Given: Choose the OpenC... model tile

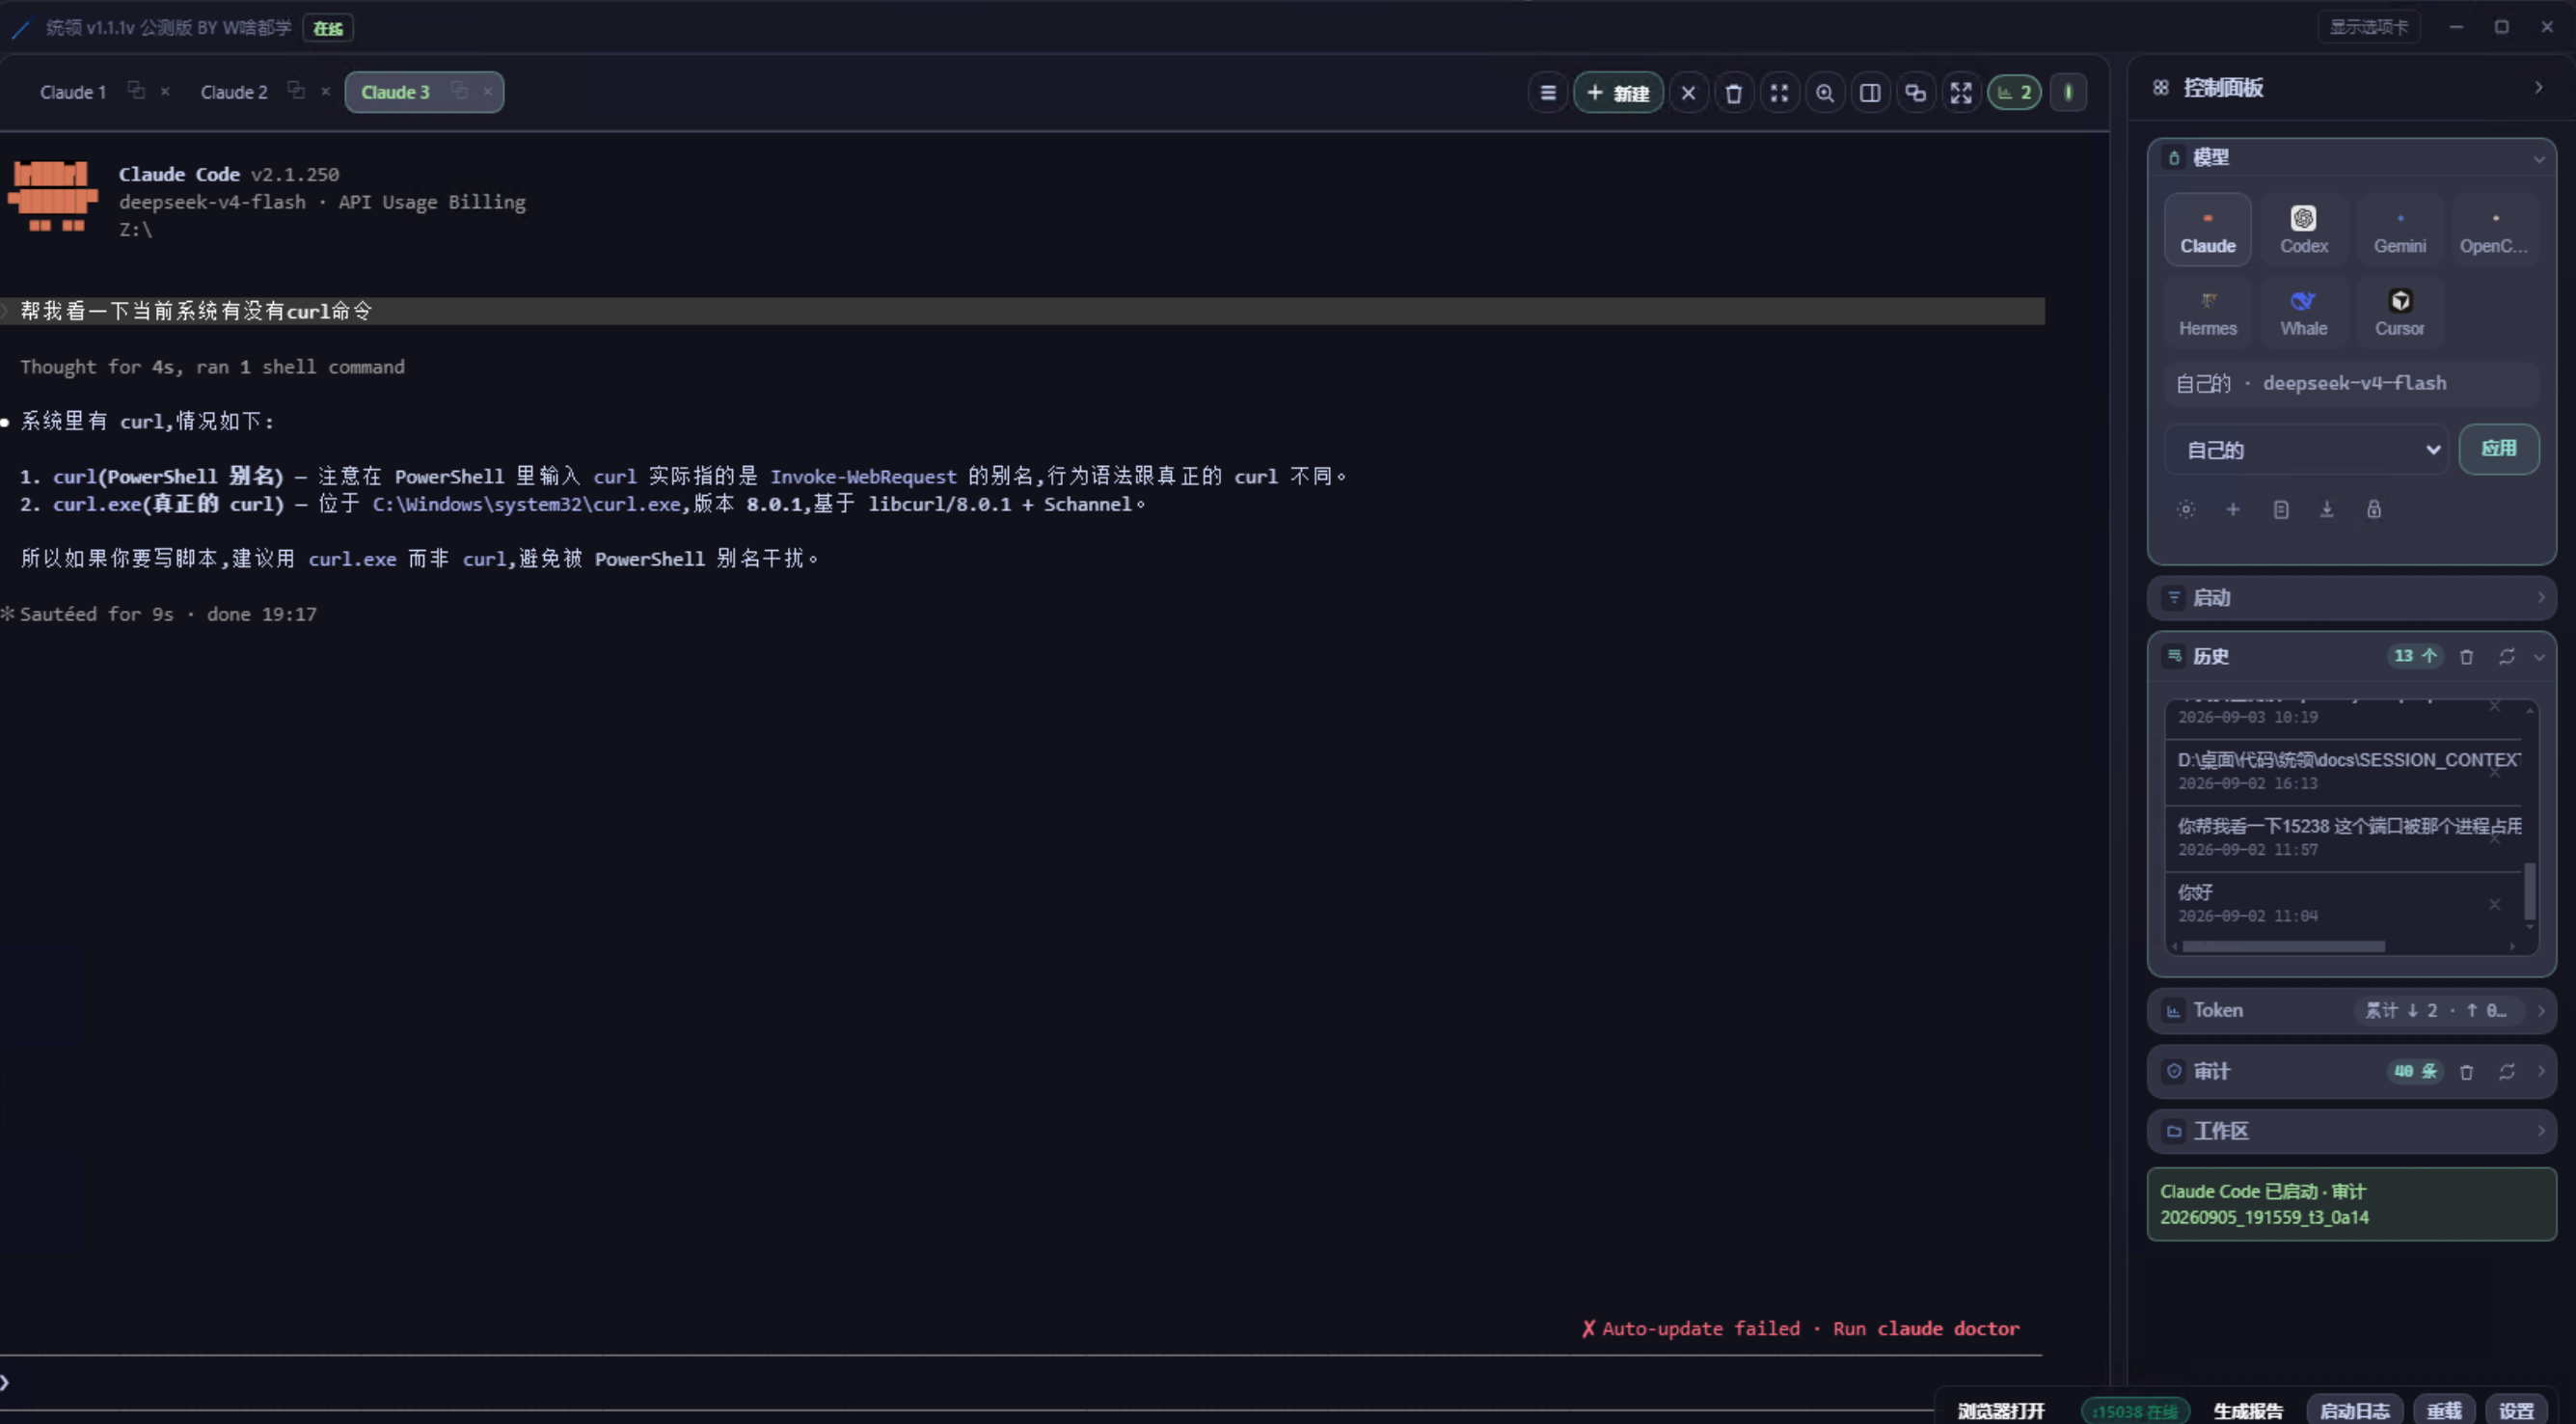Looking at the screenshot, I should [x=2494, y=229].
